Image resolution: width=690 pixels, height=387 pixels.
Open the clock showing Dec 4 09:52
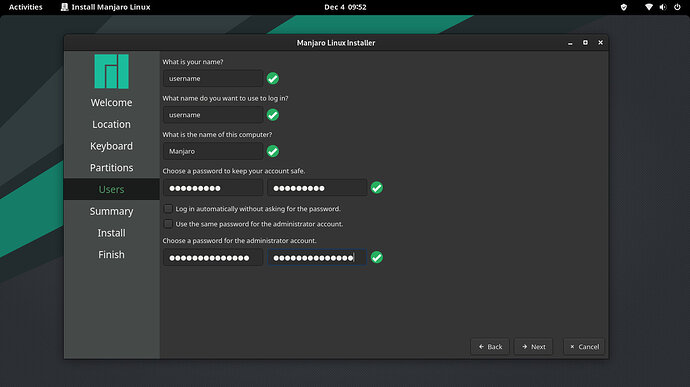point(345,7)
